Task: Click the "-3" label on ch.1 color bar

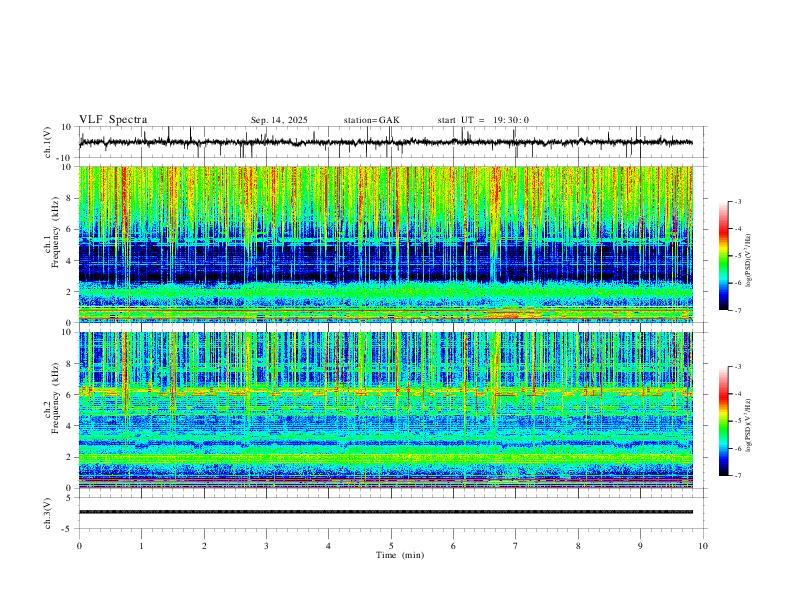Action: (738, 201)
